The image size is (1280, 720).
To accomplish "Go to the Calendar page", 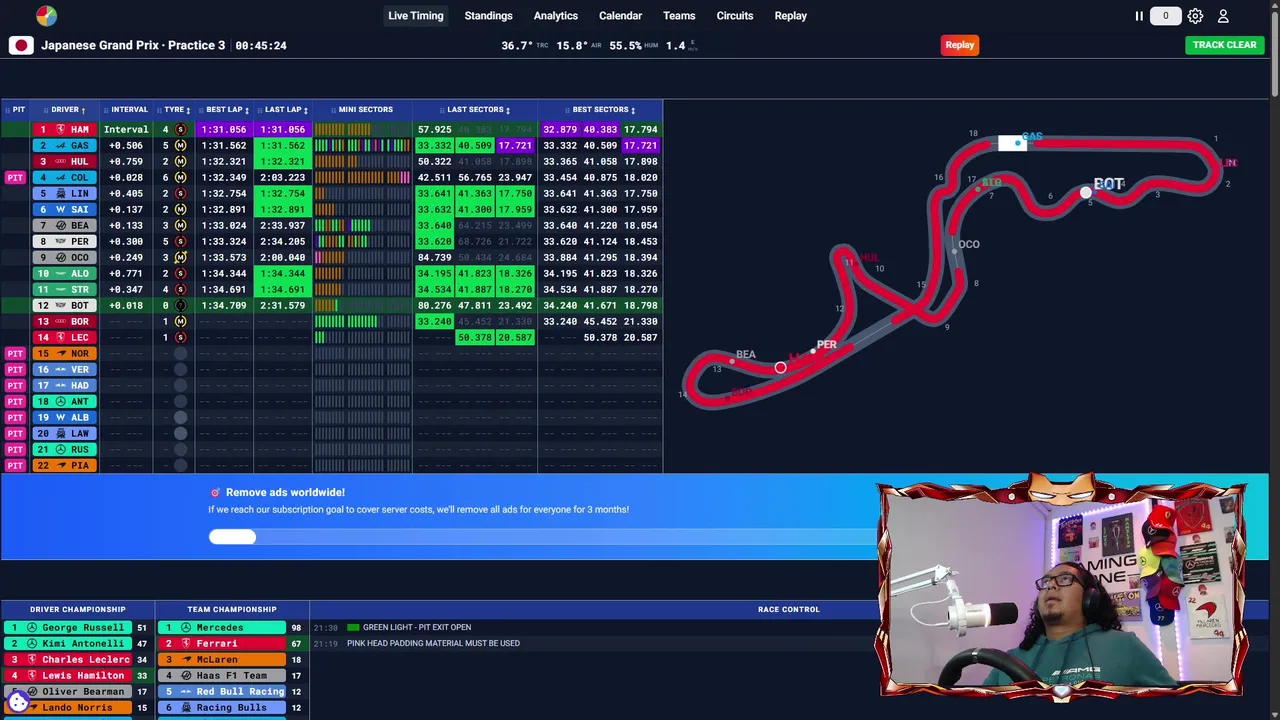I will pyautogui.click(x=620, y=16).
